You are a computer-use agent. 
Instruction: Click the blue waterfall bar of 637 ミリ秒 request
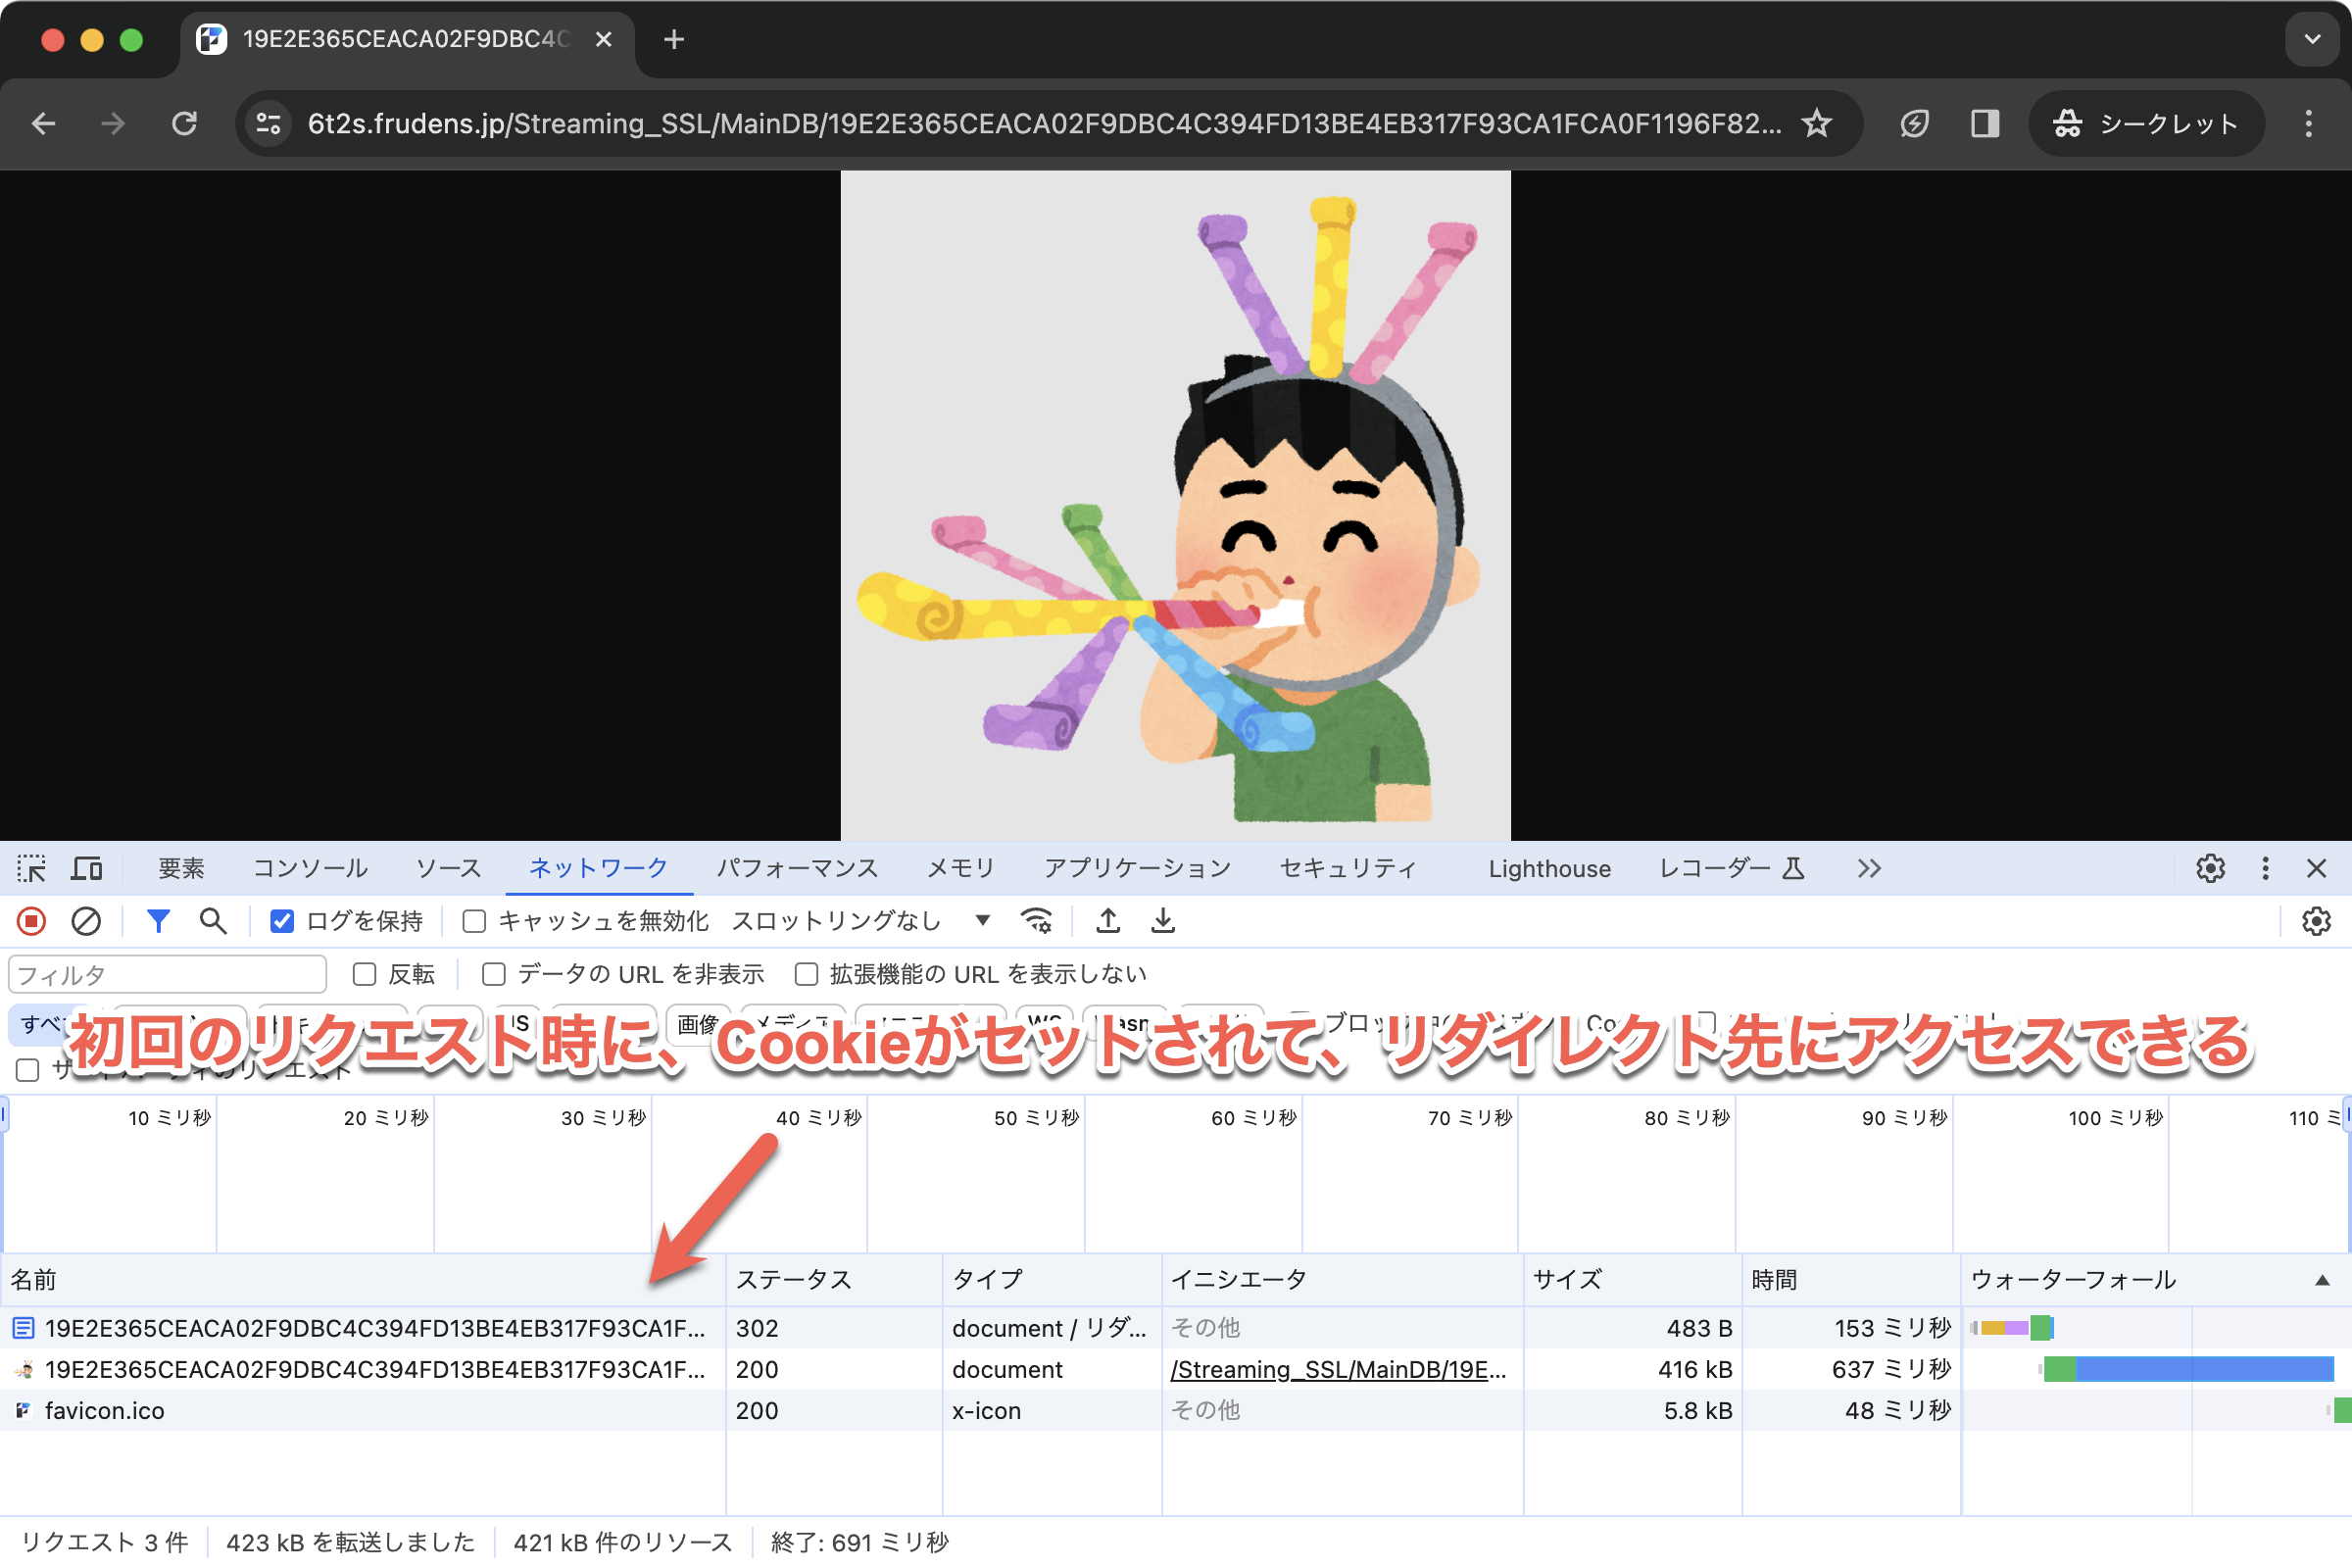(2203, 1369)
